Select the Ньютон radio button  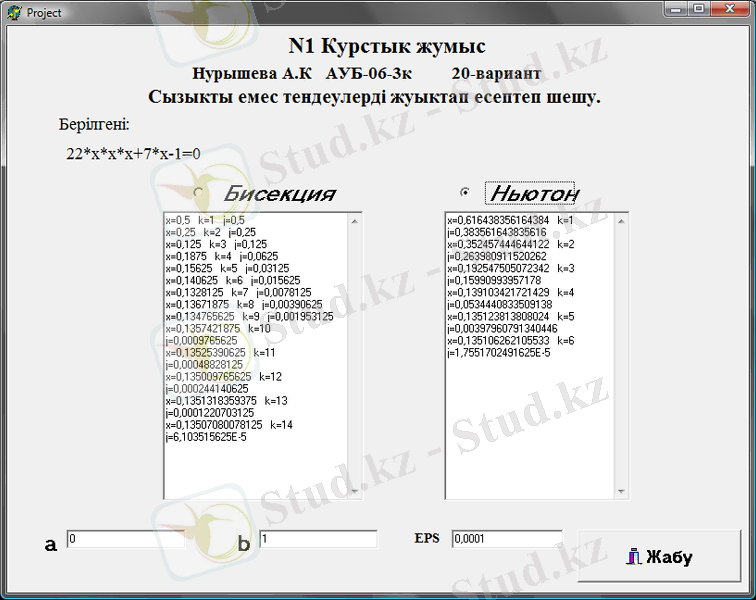(x=465, y=192)
